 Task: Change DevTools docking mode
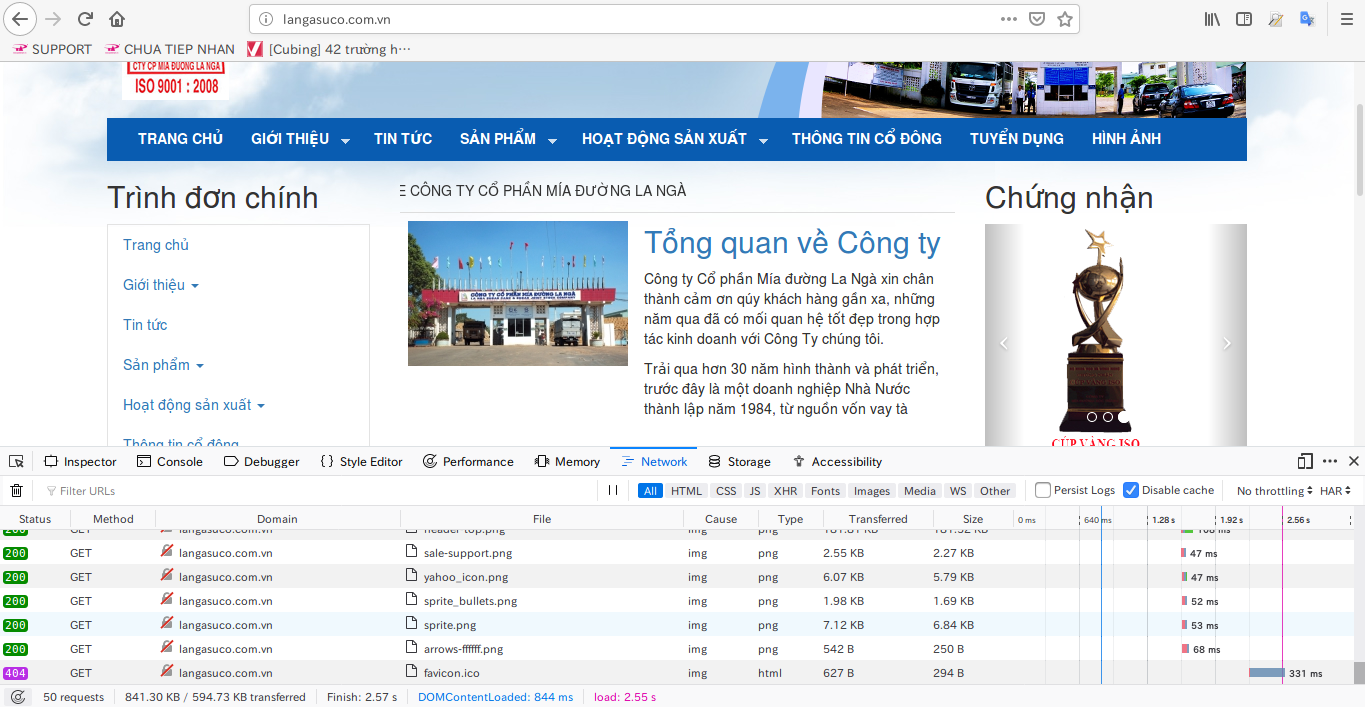1305,461
